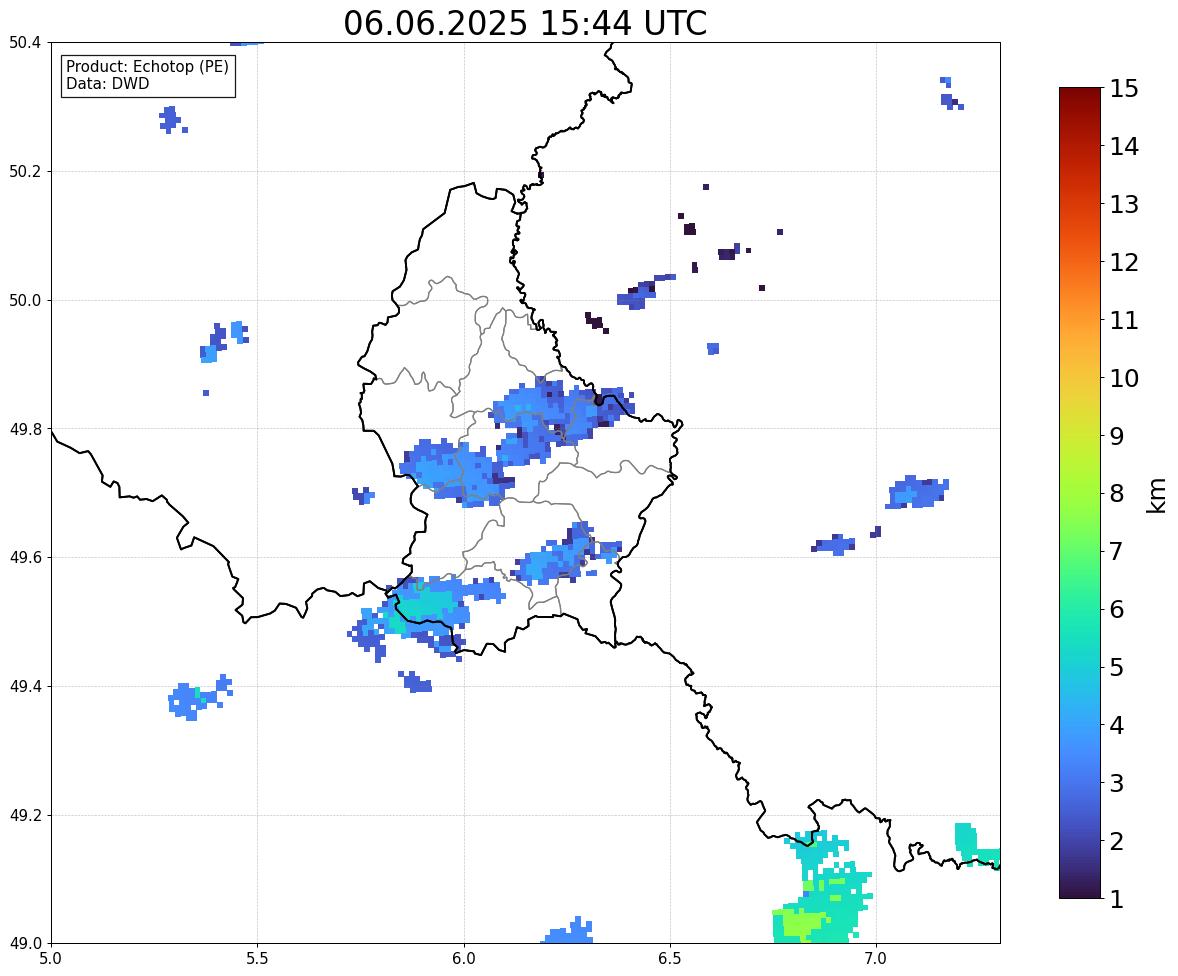1178x976 pixels.
Task: Click colorbar tick label 11
Action: coord(1124,320)
